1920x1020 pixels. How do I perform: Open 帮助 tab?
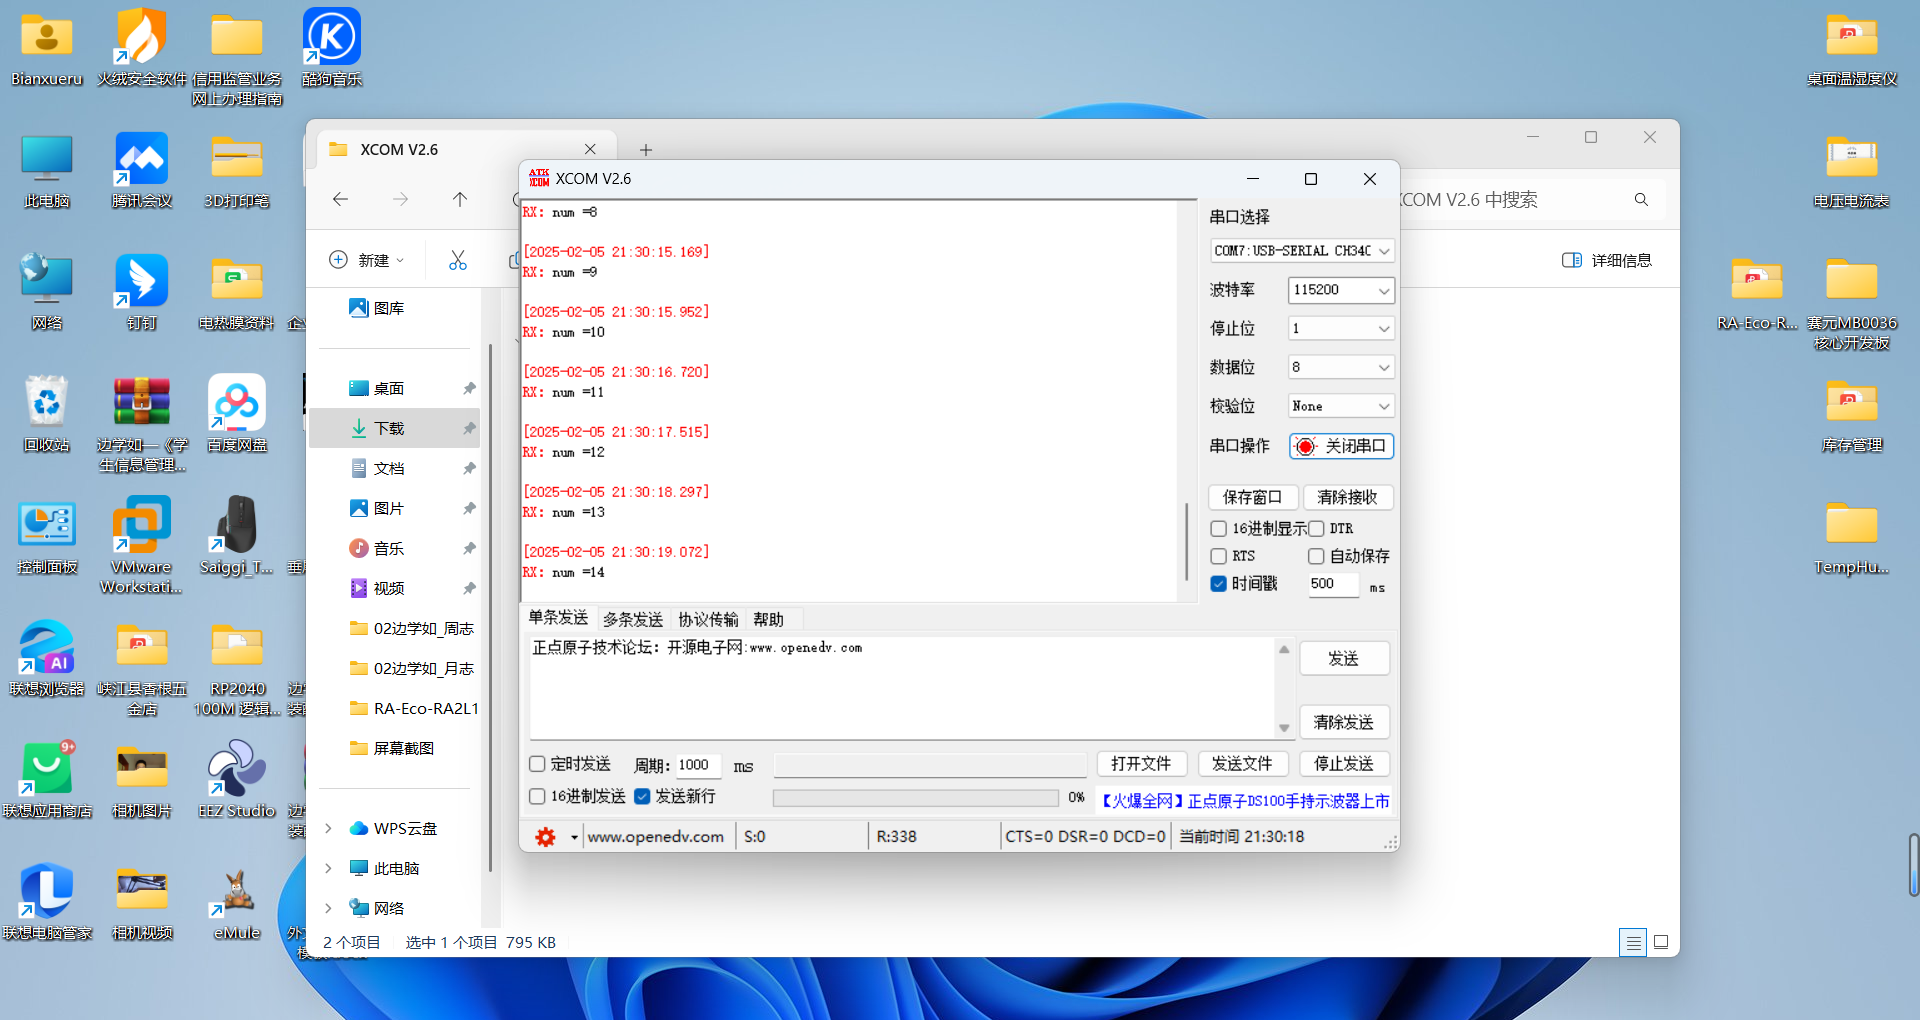pyautogui.click(x=768, y=619)
